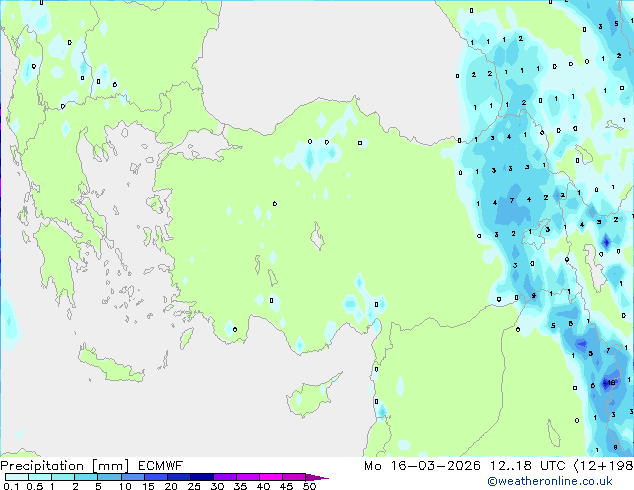The image size is (634, 490).
Task: Click the '50' legend scale label
Action: (309, 486)
